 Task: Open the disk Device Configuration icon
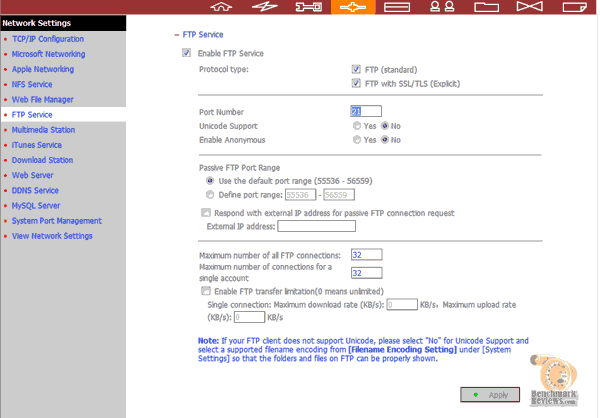pos(397,7)
